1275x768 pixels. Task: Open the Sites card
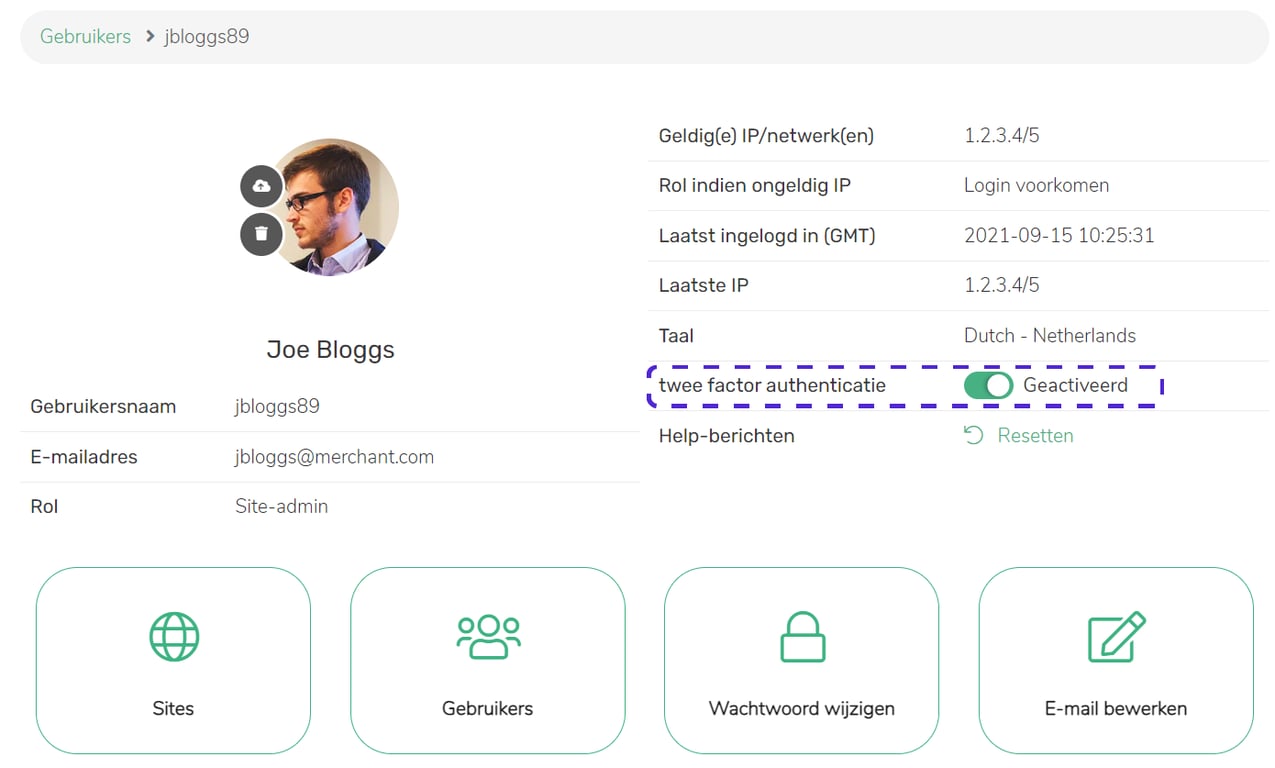click(x=173, y=660)
